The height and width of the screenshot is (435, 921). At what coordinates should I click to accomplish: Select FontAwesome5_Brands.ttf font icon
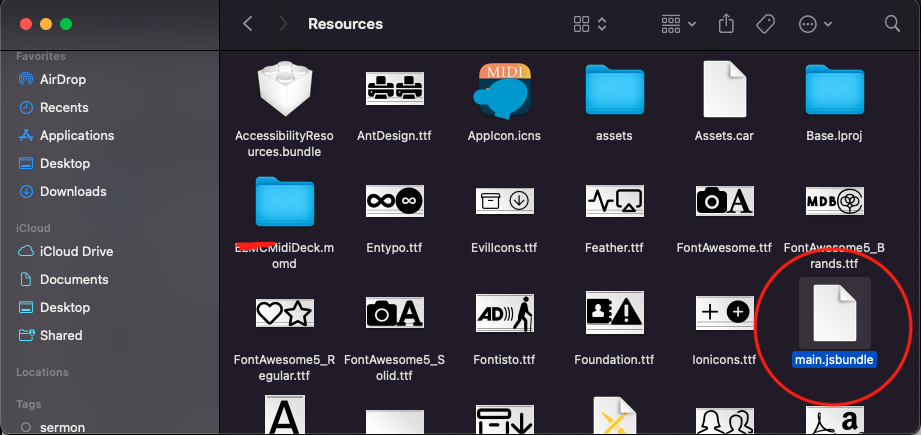pyautogui.click(x=834, y=201)
